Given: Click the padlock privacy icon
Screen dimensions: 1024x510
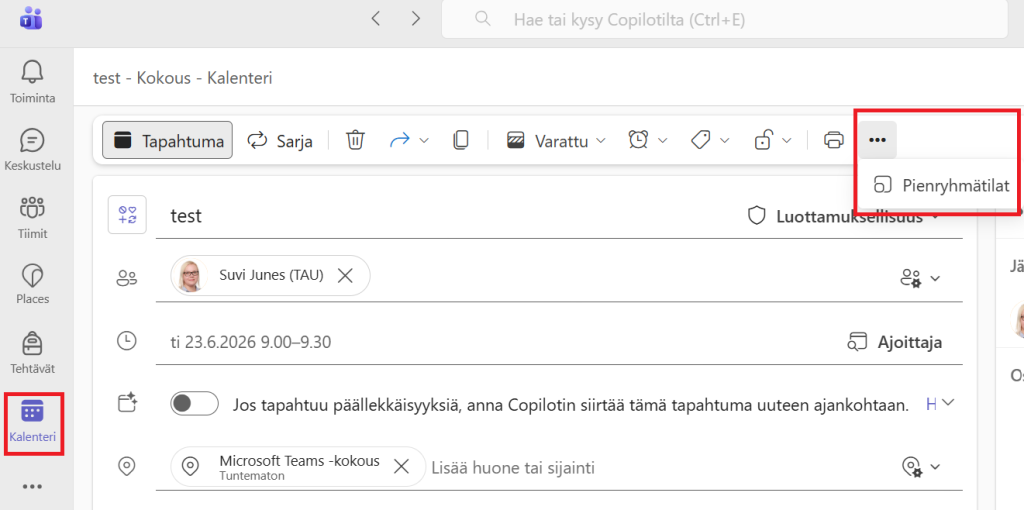Looking at the screenshot, I should (762, 140).
